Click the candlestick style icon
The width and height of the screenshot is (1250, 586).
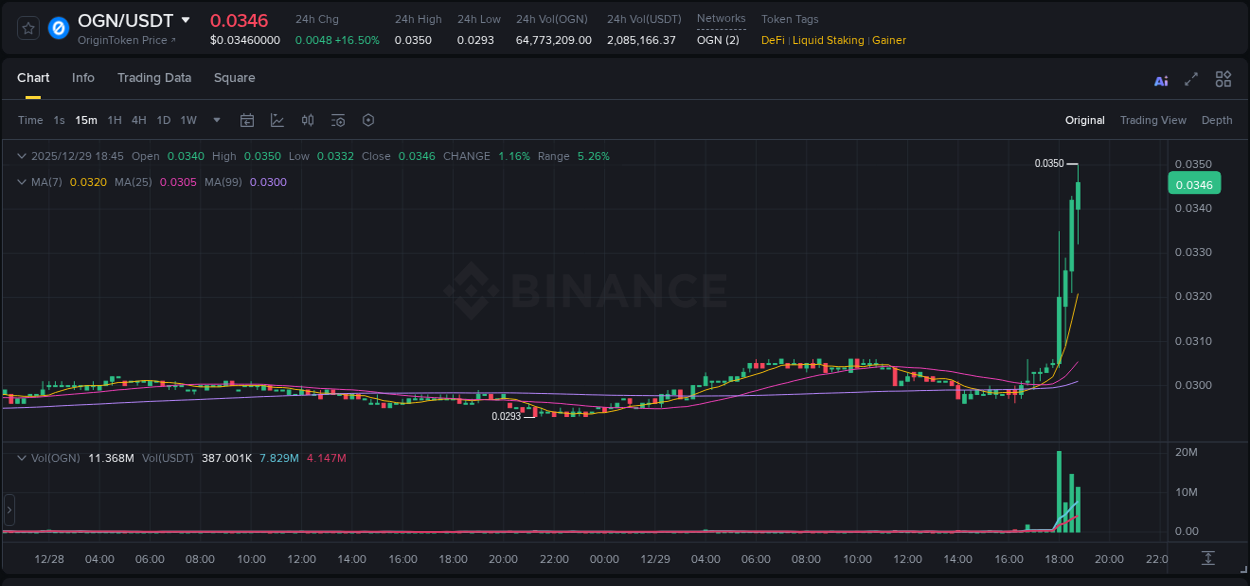(308, 120)
